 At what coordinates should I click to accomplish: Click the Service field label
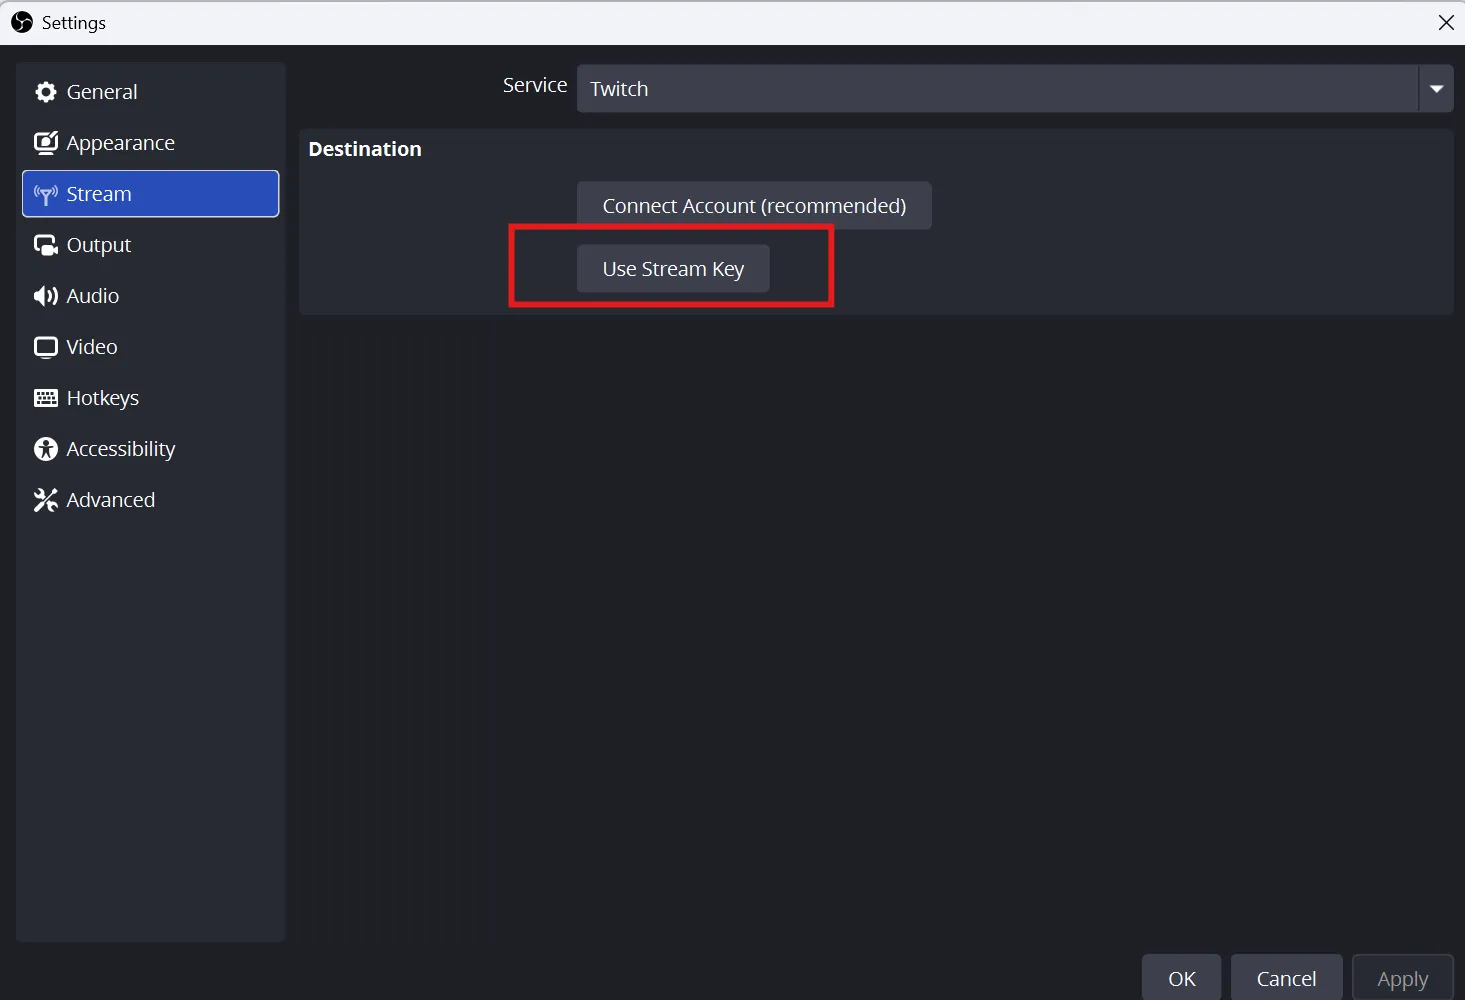pos(534,85)
